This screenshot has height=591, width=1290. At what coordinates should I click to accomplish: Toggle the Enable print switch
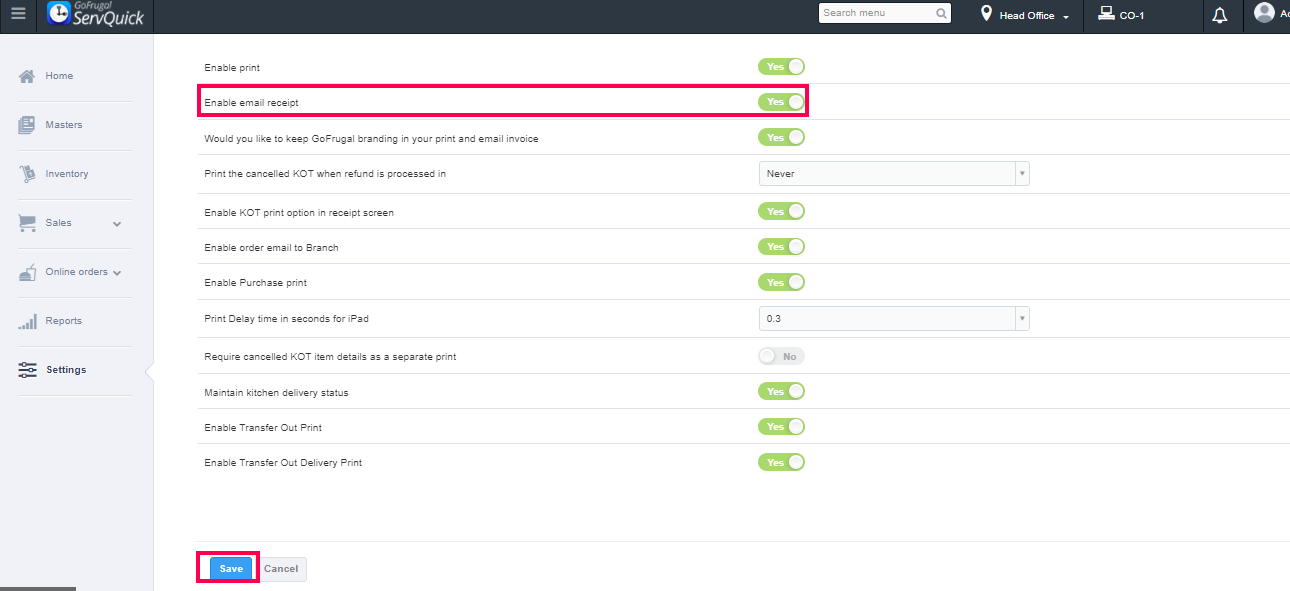pyautogui.click(x=781, y=67)
